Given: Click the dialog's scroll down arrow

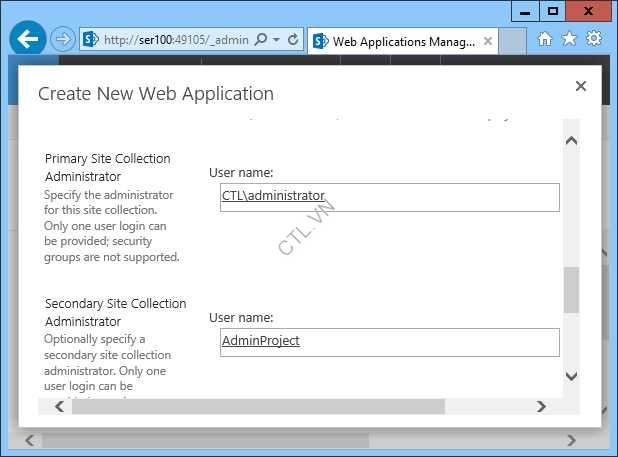Looking at the screenshot, I should click(571, 376).
